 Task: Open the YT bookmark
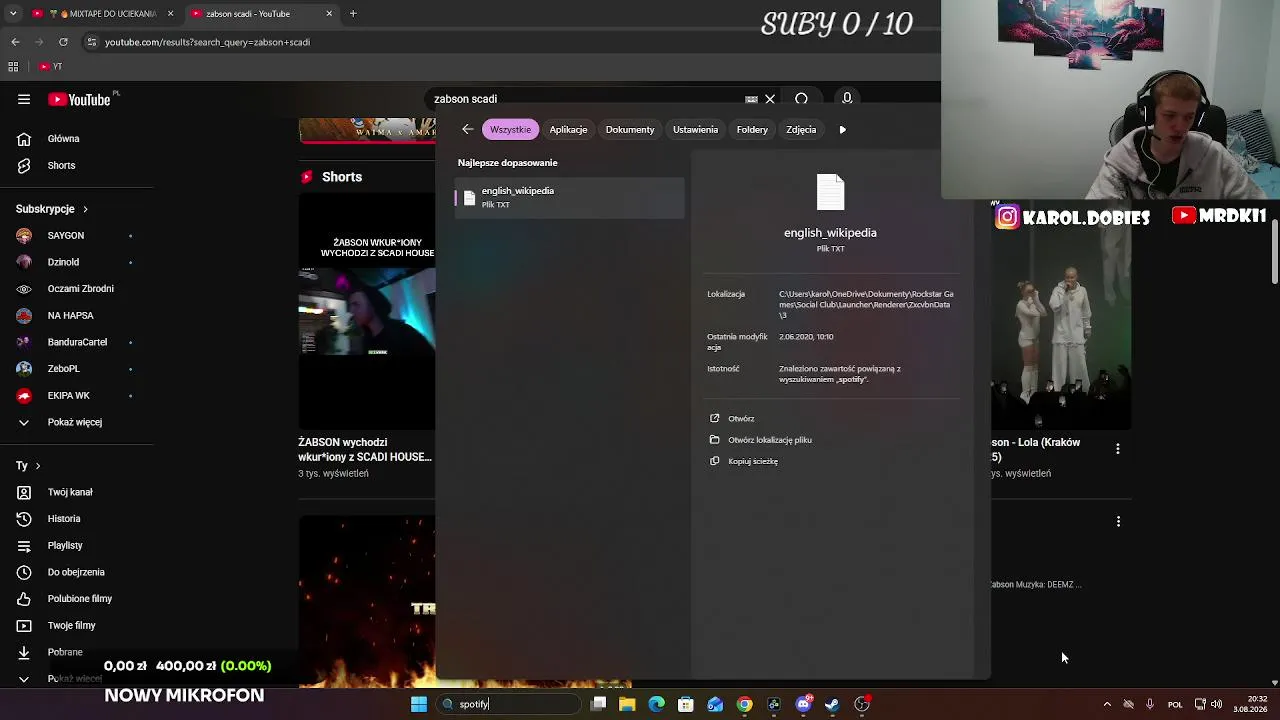point(51,67)
